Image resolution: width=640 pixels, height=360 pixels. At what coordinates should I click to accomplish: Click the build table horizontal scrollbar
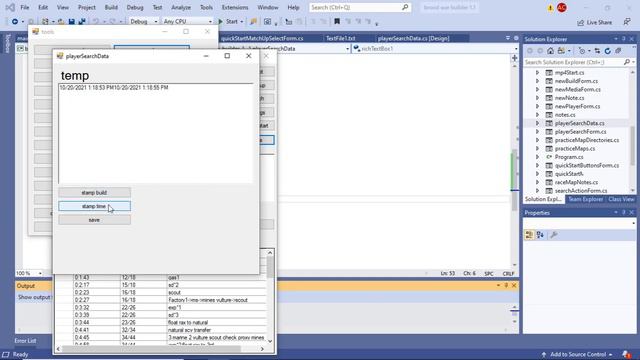coord(160,349)
